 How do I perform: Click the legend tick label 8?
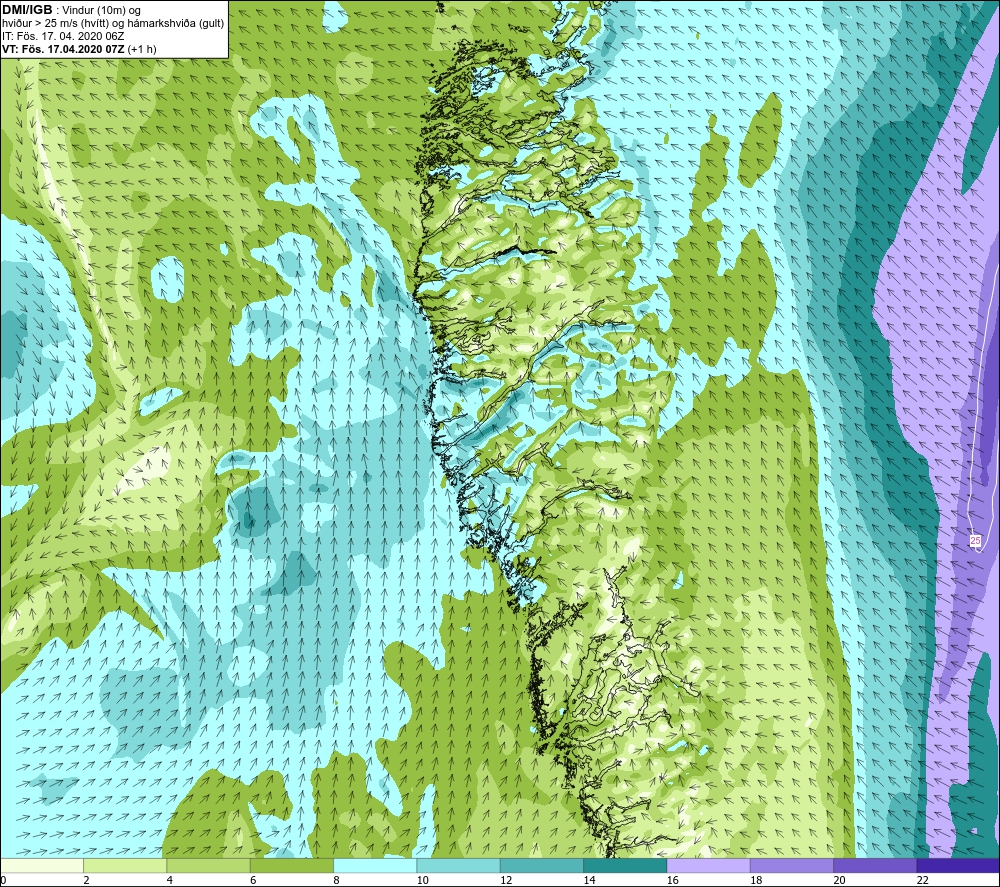(336, 880)
